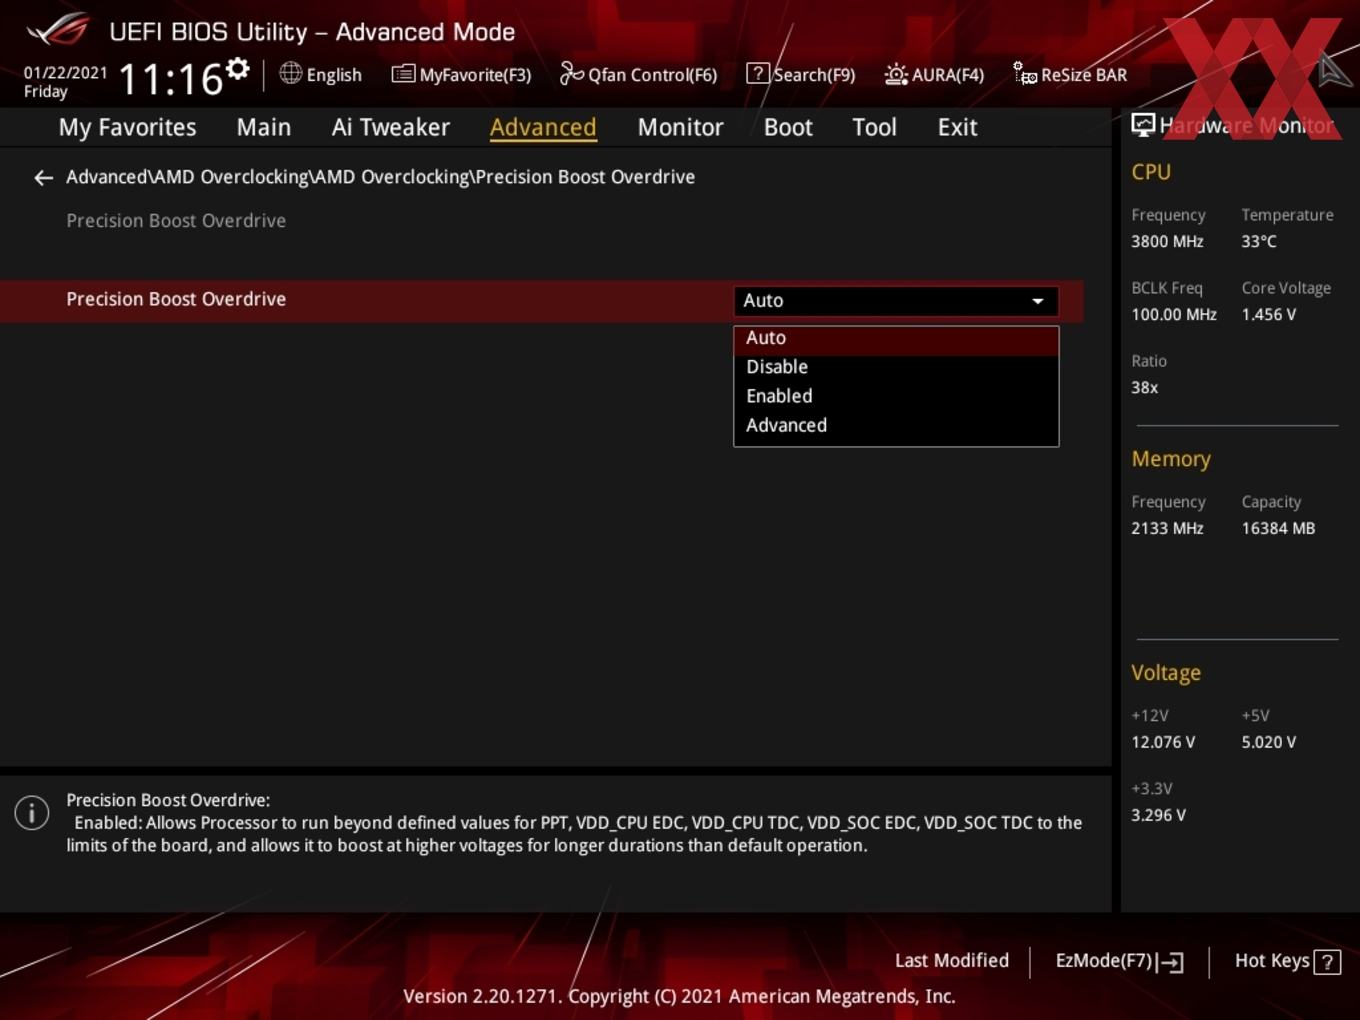Open MyFavorite(F3) list icon
This screenshot has width=1360, height=1020.
coord(403,74)
